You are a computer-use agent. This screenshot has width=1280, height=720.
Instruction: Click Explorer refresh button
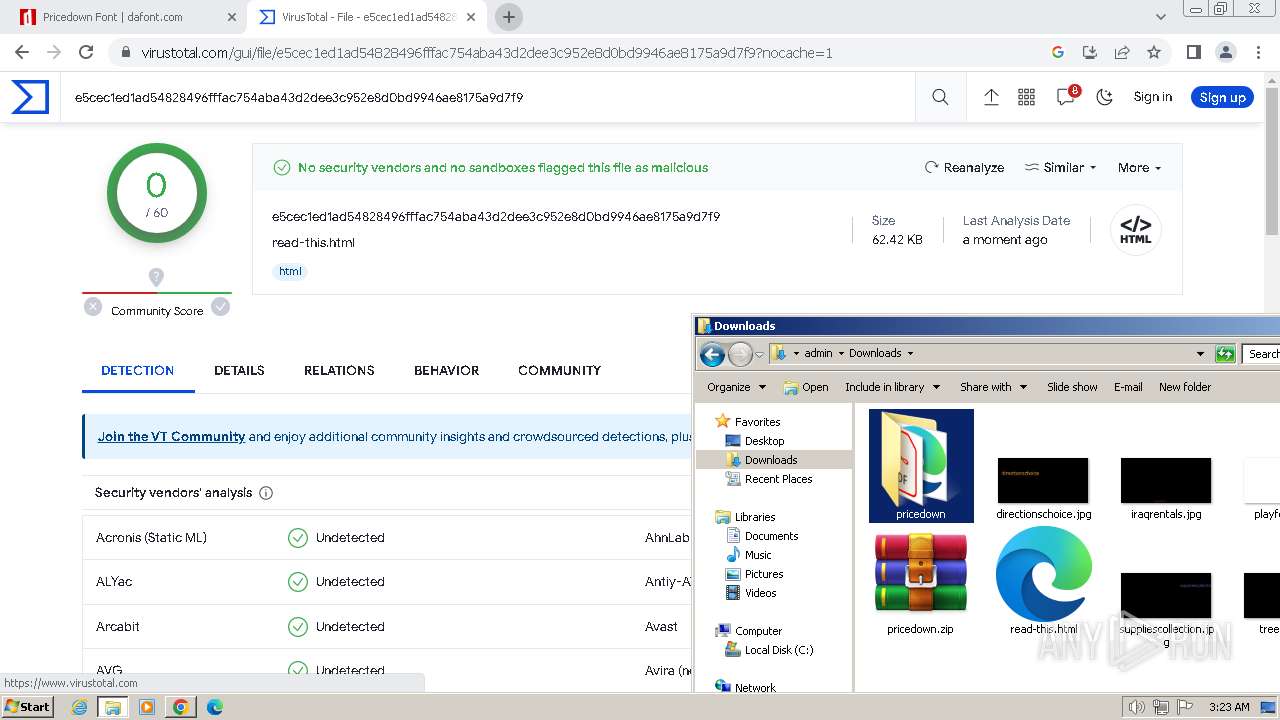tap(1225, 353)
